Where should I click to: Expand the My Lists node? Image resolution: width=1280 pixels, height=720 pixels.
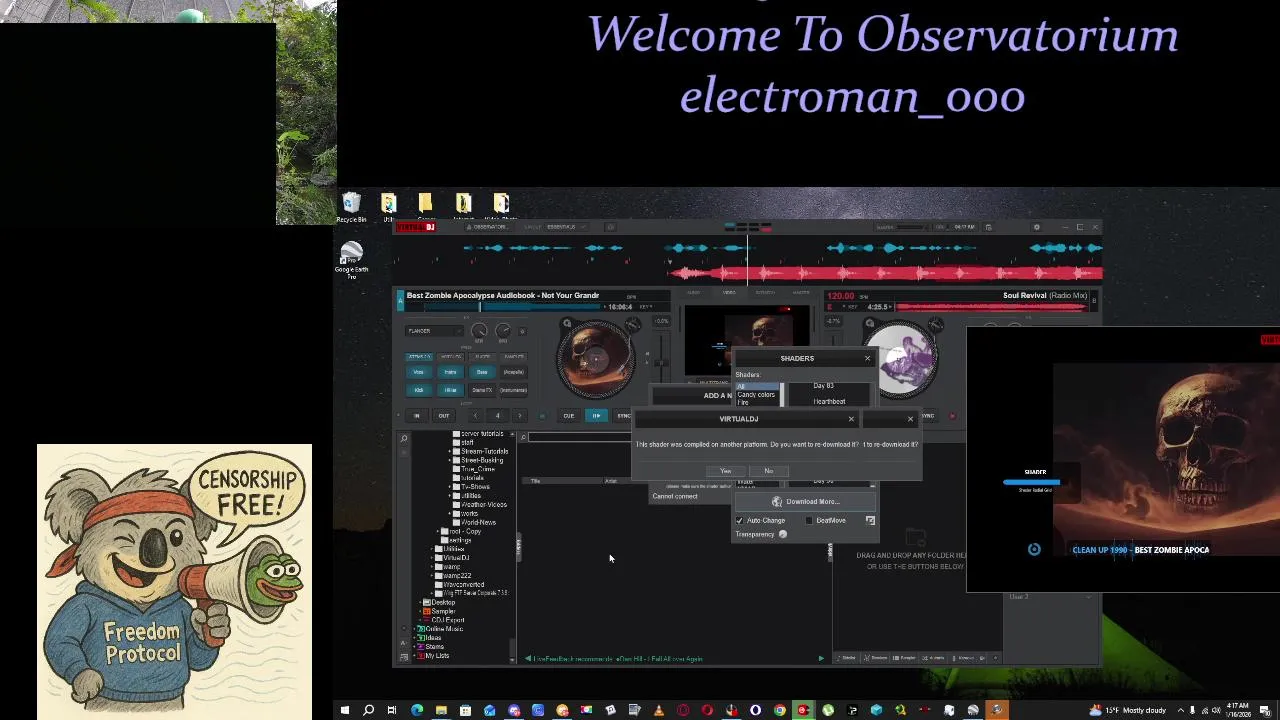click(x=414, y=655)
